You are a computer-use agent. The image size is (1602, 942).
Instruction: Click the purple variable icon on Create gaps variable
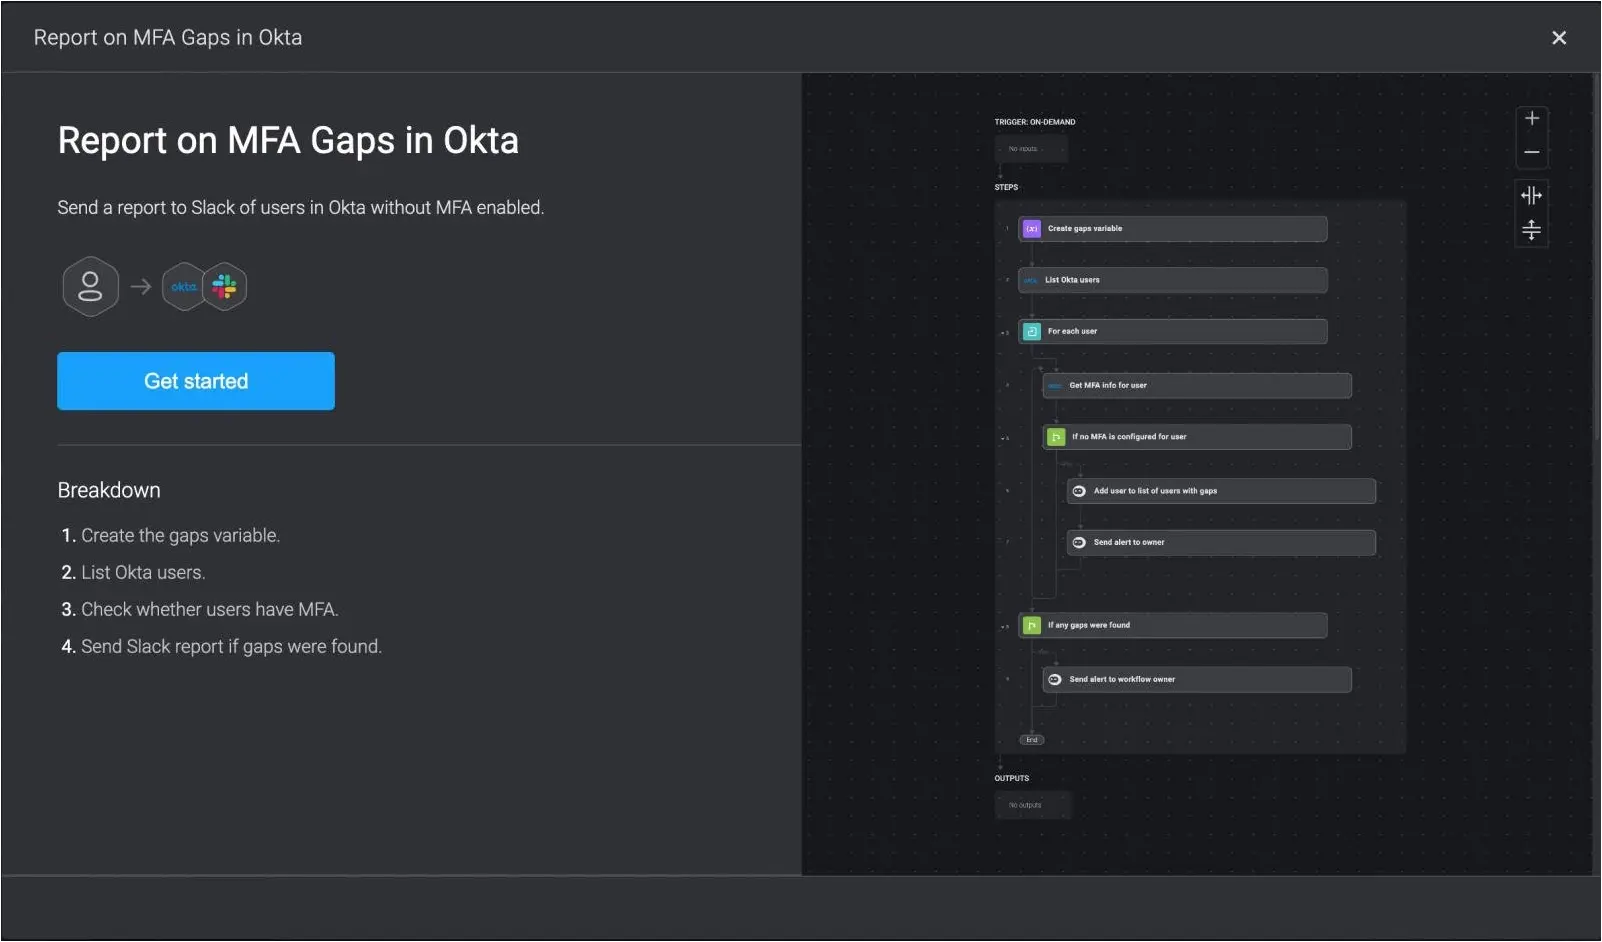pos(1032,229)
